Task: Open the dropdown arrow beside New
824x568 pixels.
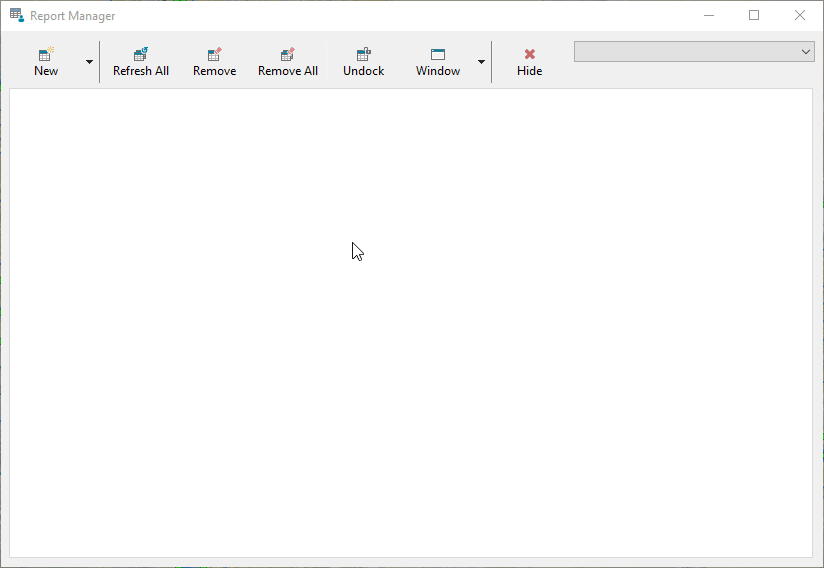Action: point(89,62)
